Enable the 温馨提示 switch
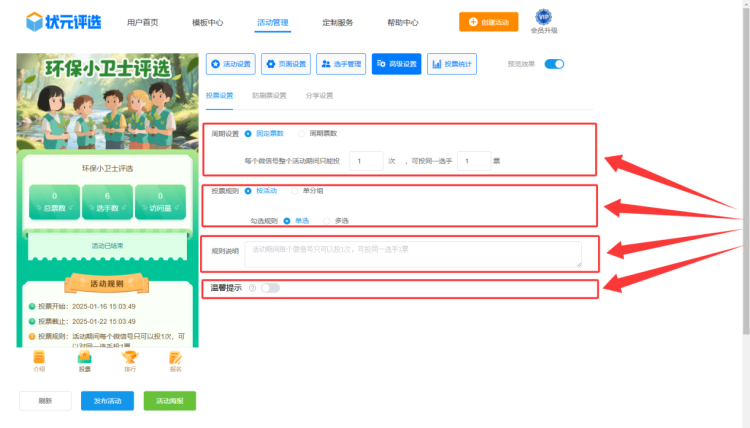The width and height of the screenshot is (750, 428). [270, 288]
